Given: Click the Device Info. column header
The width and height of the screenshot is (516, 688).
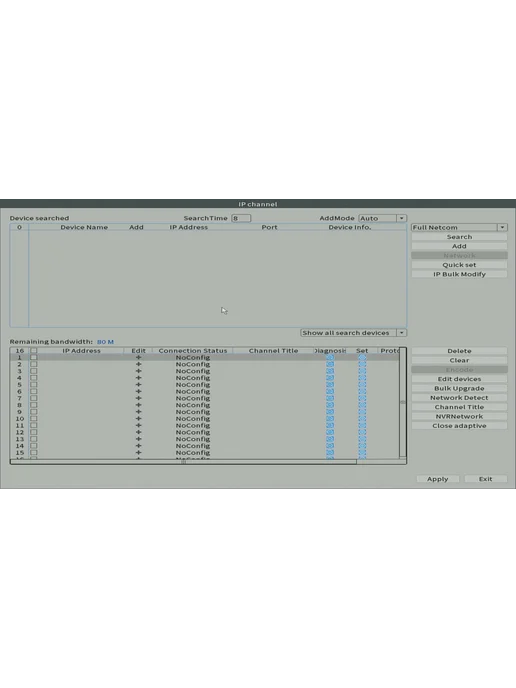Looking at the screenshot, I should point(350,227).
